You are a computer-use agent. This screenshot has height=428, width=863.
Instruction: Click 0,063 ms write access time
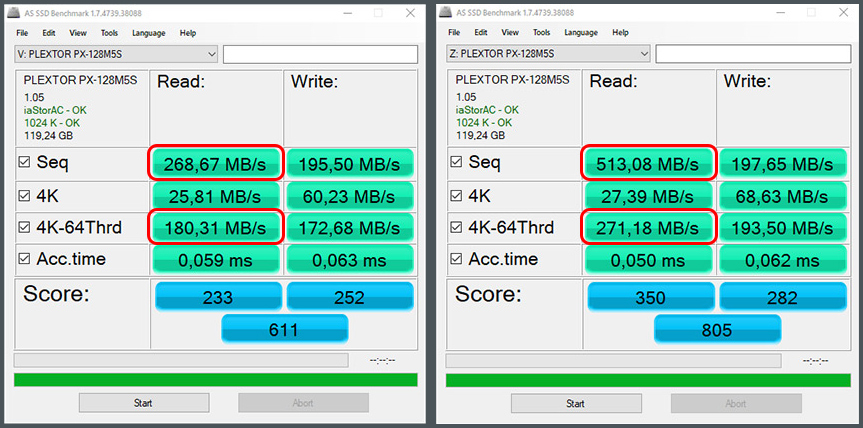pyautogui.click(x=349, y=260)
